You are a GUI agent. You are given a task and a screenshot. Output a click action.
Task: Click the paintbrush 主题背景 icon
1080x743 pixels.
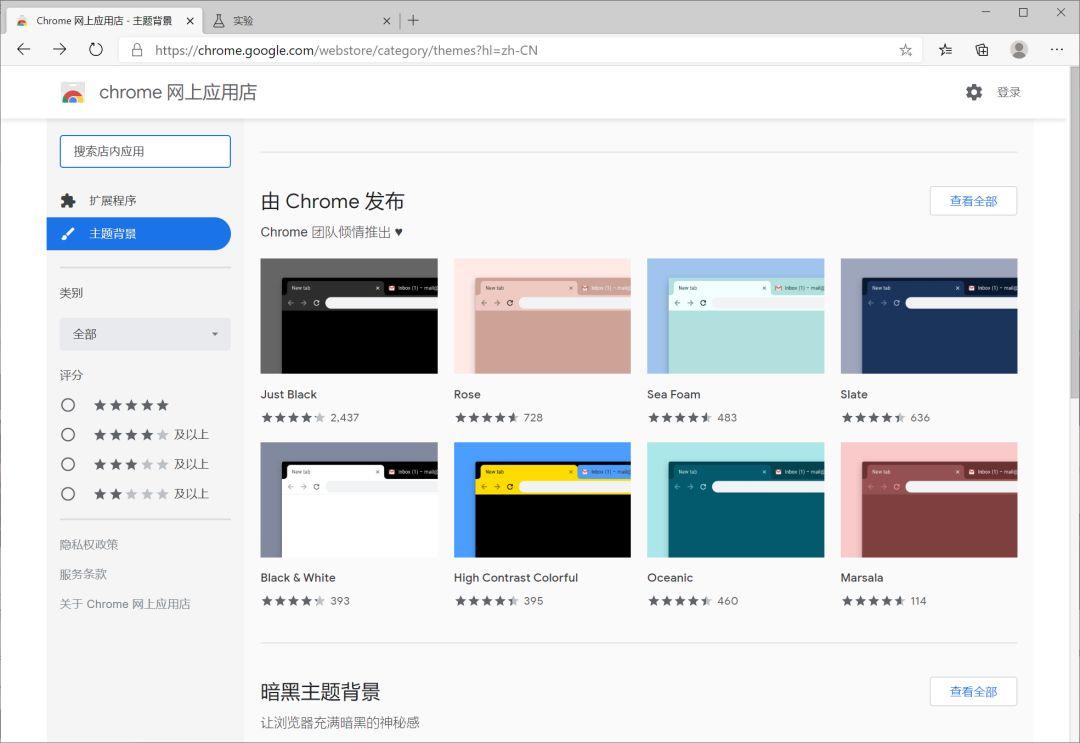click(x=68, y=233)
